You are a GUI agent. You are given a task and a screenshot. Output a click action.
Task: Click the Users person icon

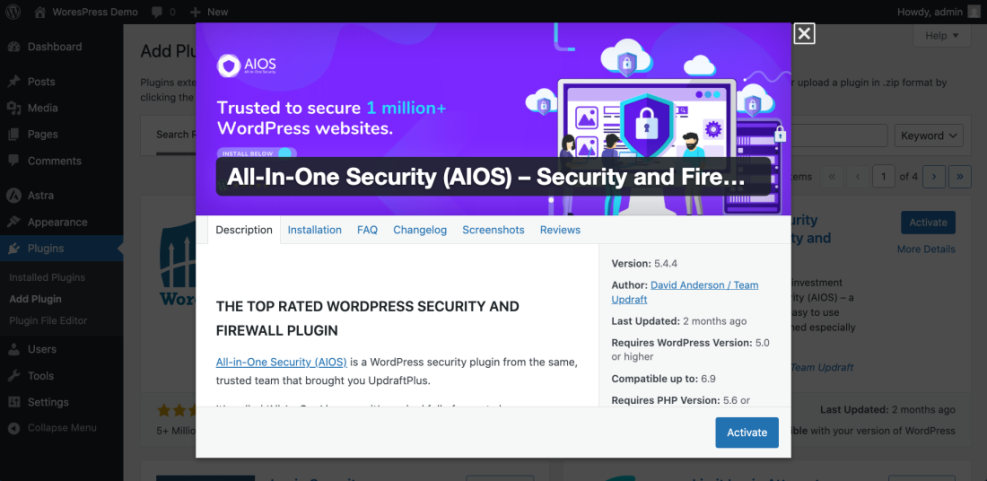tap(14, 349)
